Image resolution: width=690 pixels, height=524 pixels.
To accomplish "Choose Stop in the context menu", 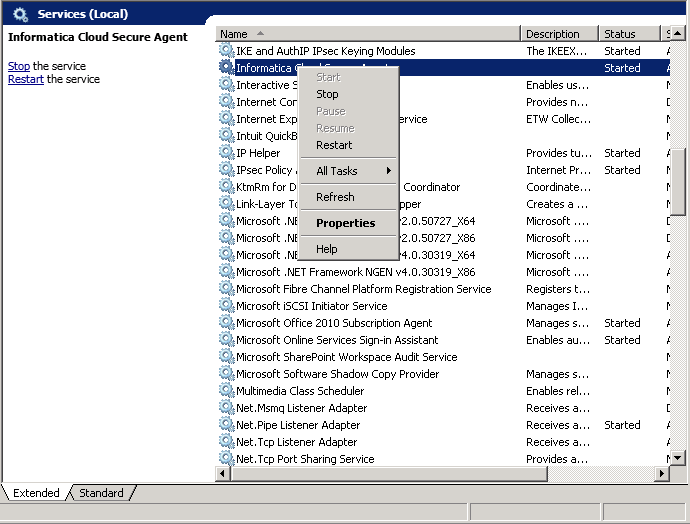I will pyautogui.click(x=327, y=94).
